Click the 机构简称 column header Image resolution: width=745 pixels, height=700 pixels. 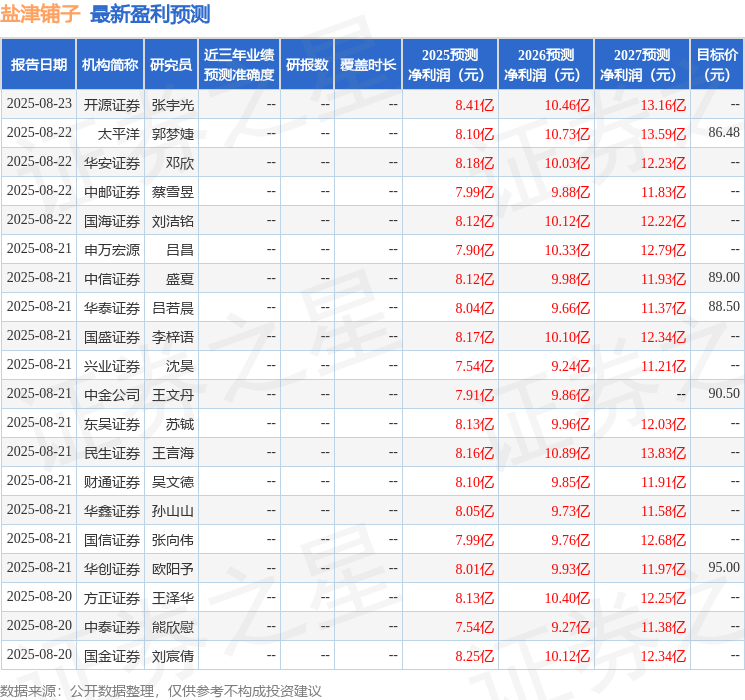point(110,65)
